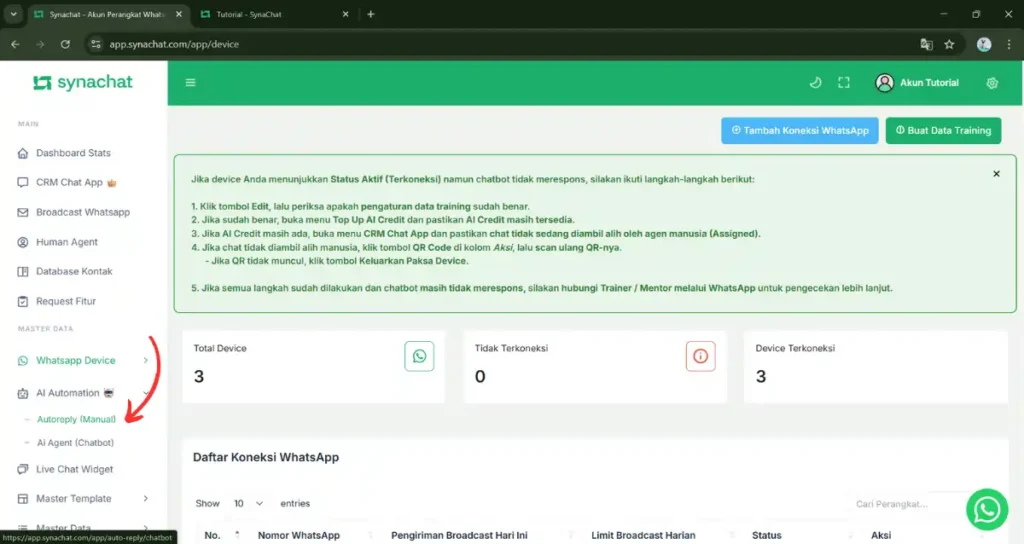This screenshot has width=1024, height=544.
Task: Click Tambah Koneksi WhatsApp button
Action: (x=799, y=131)
